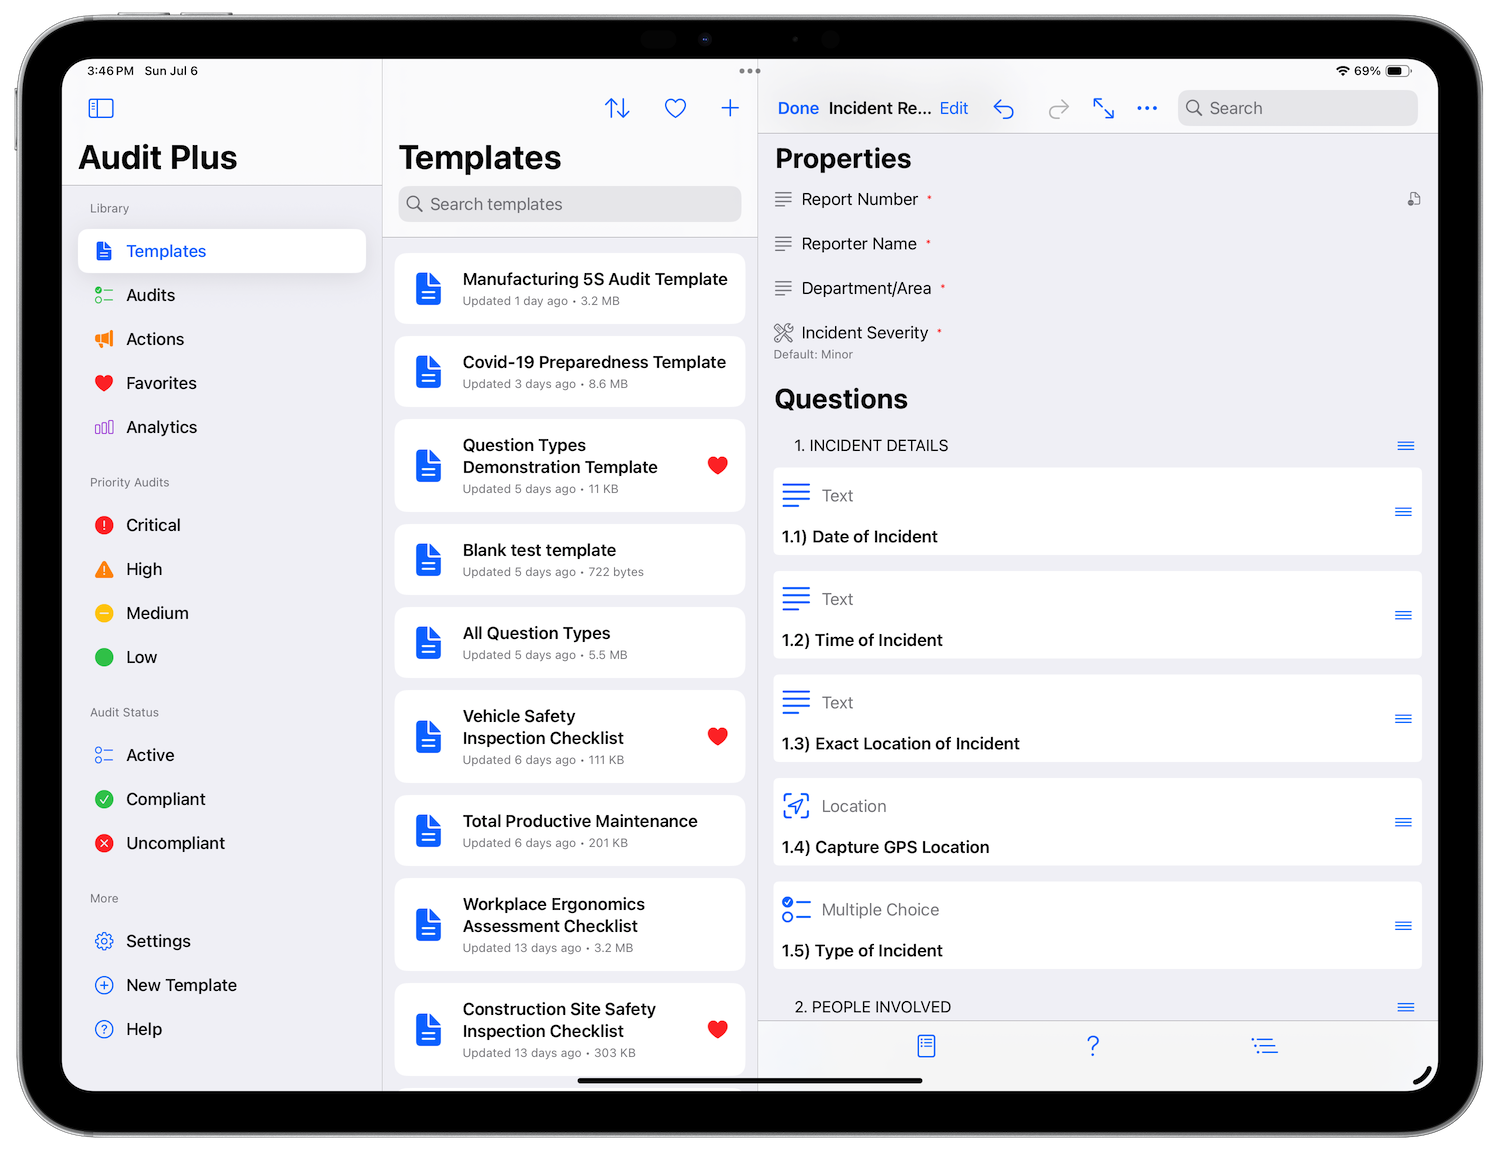Open the three-dot multitasking menu at top

[x=750, y=71]
